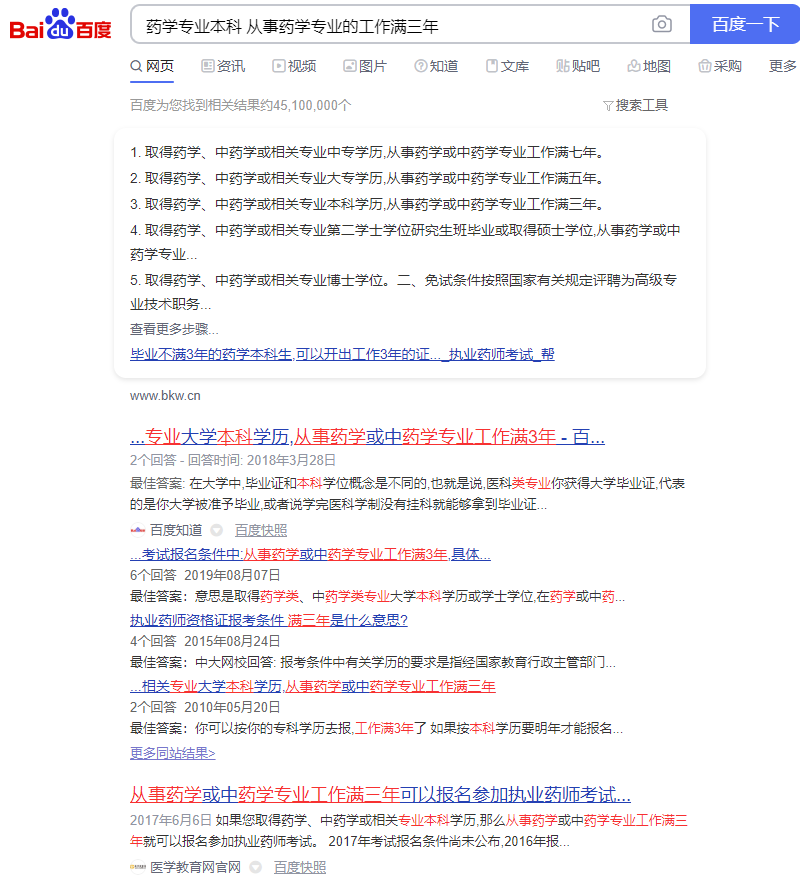Click text 4个回答 2015年08月24日

(x=205, y=642)
